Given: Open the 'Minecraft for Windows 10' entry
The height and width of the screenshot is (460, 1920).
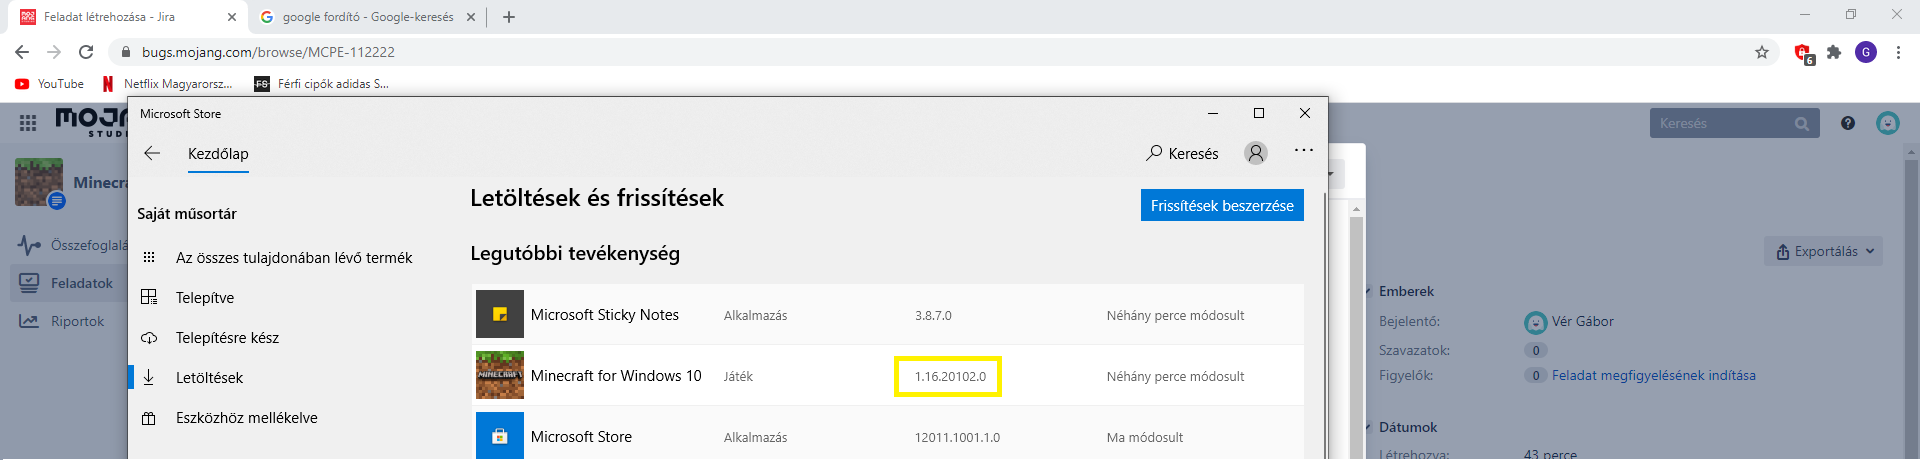Looking at the screenshot, I should pyautogui.click(x=888, y=376).
